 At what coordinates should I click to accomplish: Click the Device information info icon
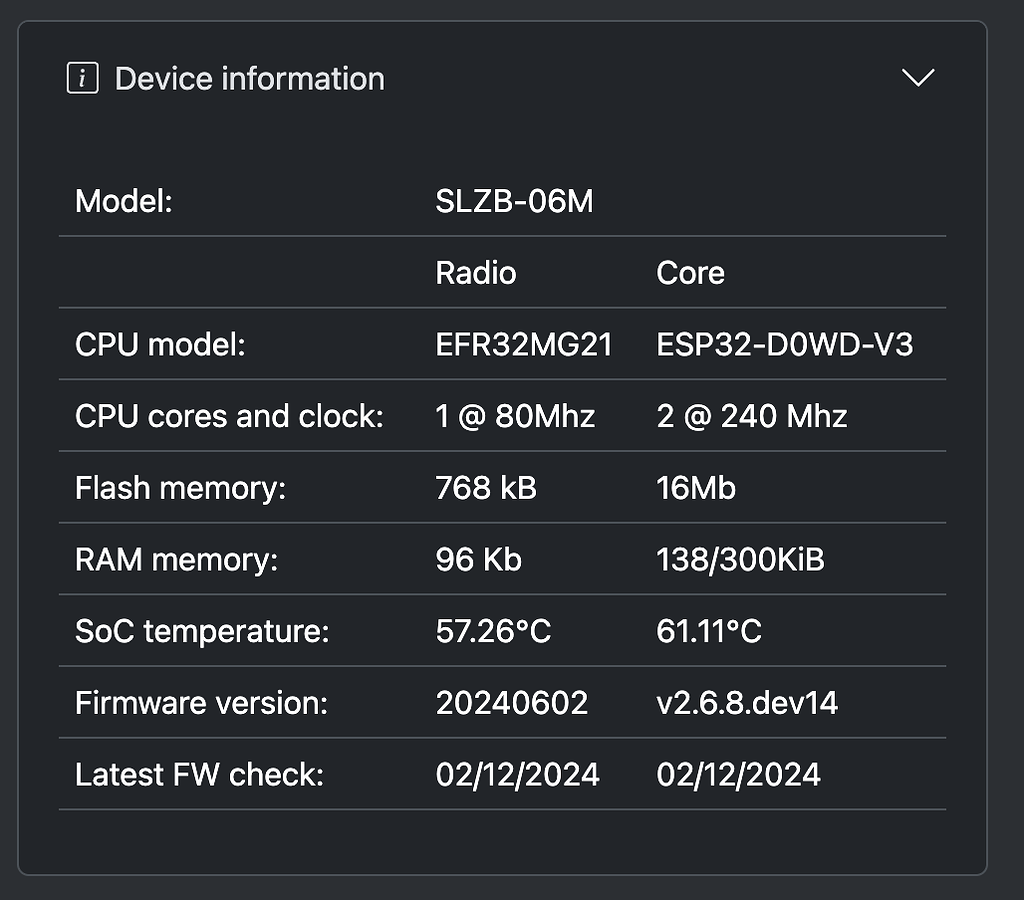point(84,77)
